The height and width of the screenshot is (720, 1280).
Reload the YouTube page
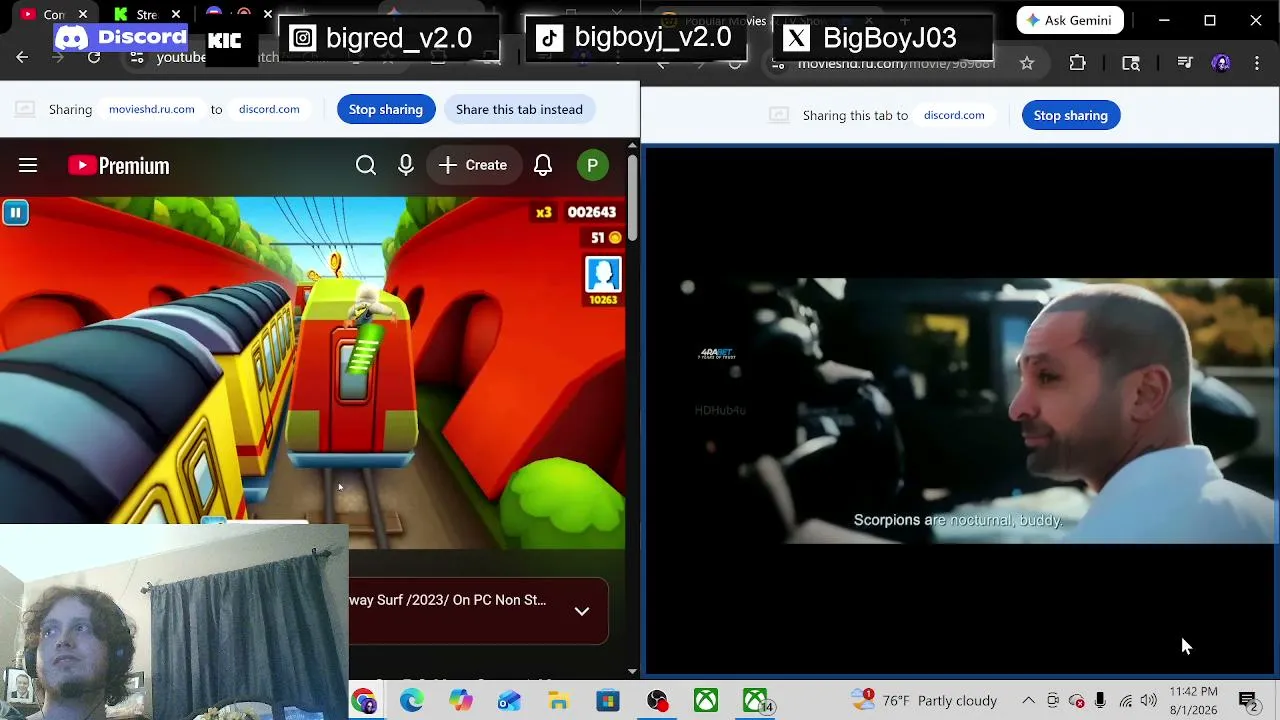pos(94,58)
